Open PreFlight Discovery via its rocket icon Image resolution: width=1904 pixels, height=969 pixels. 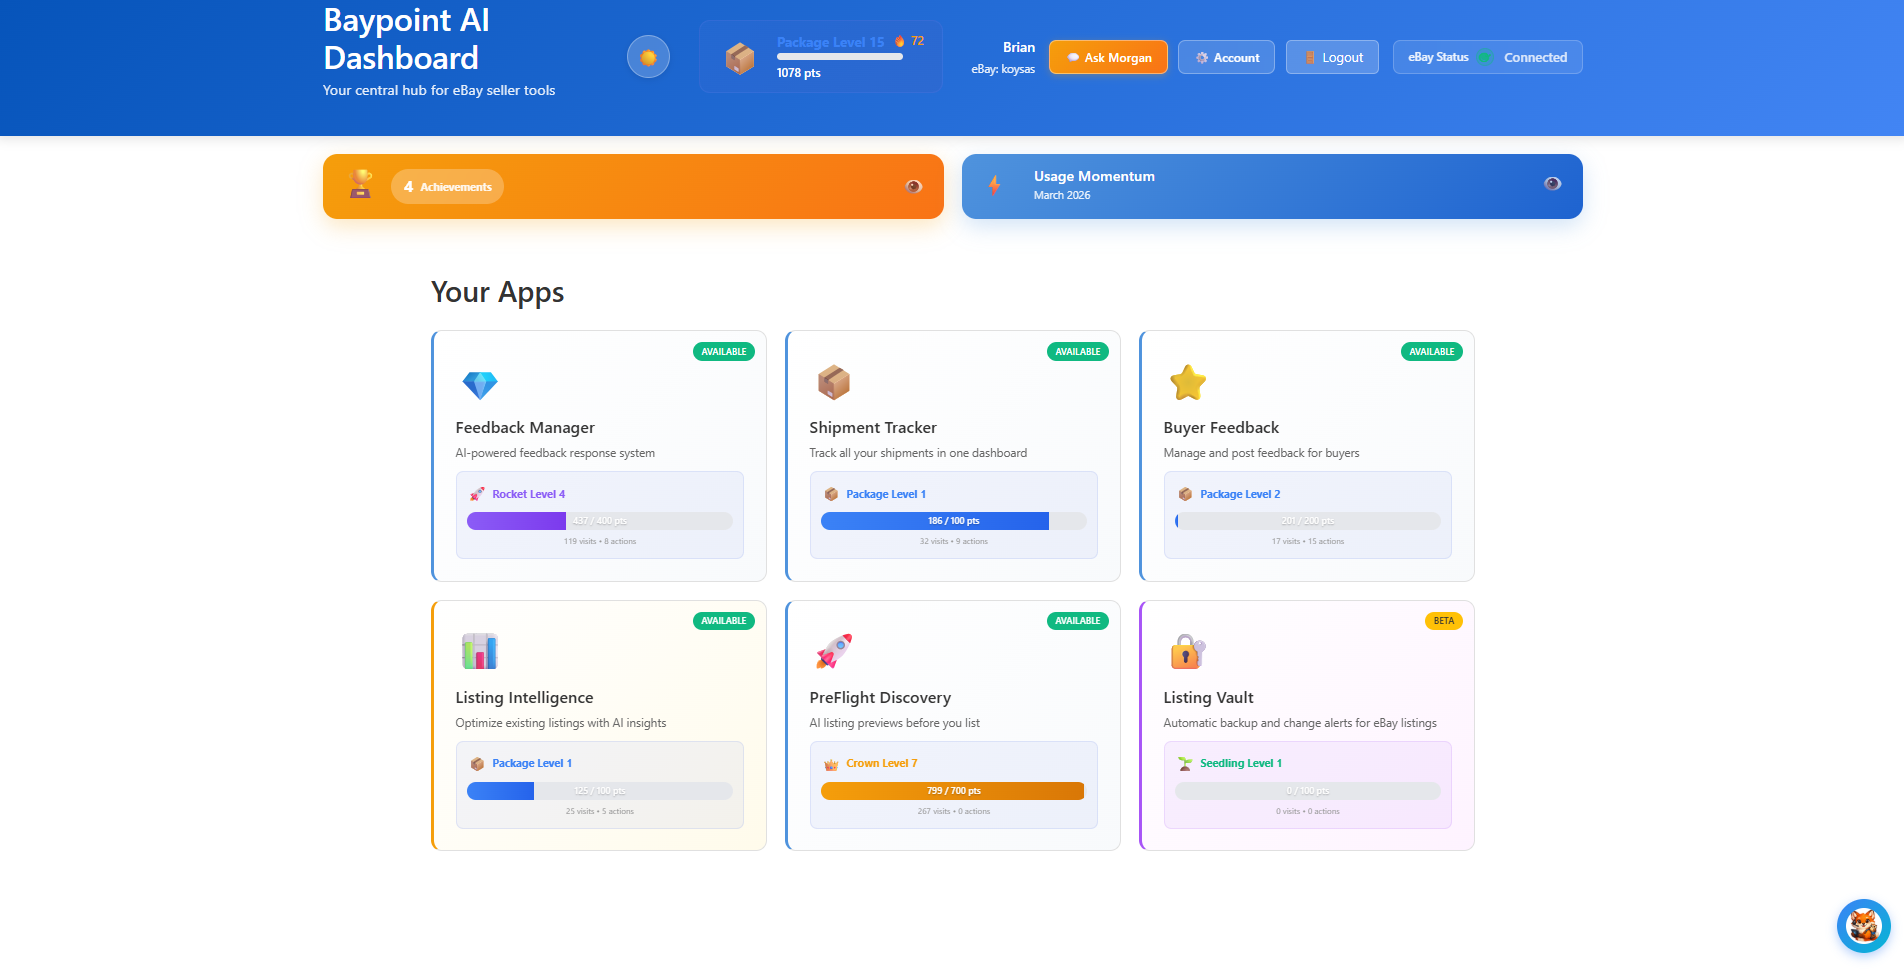[833, 652]
